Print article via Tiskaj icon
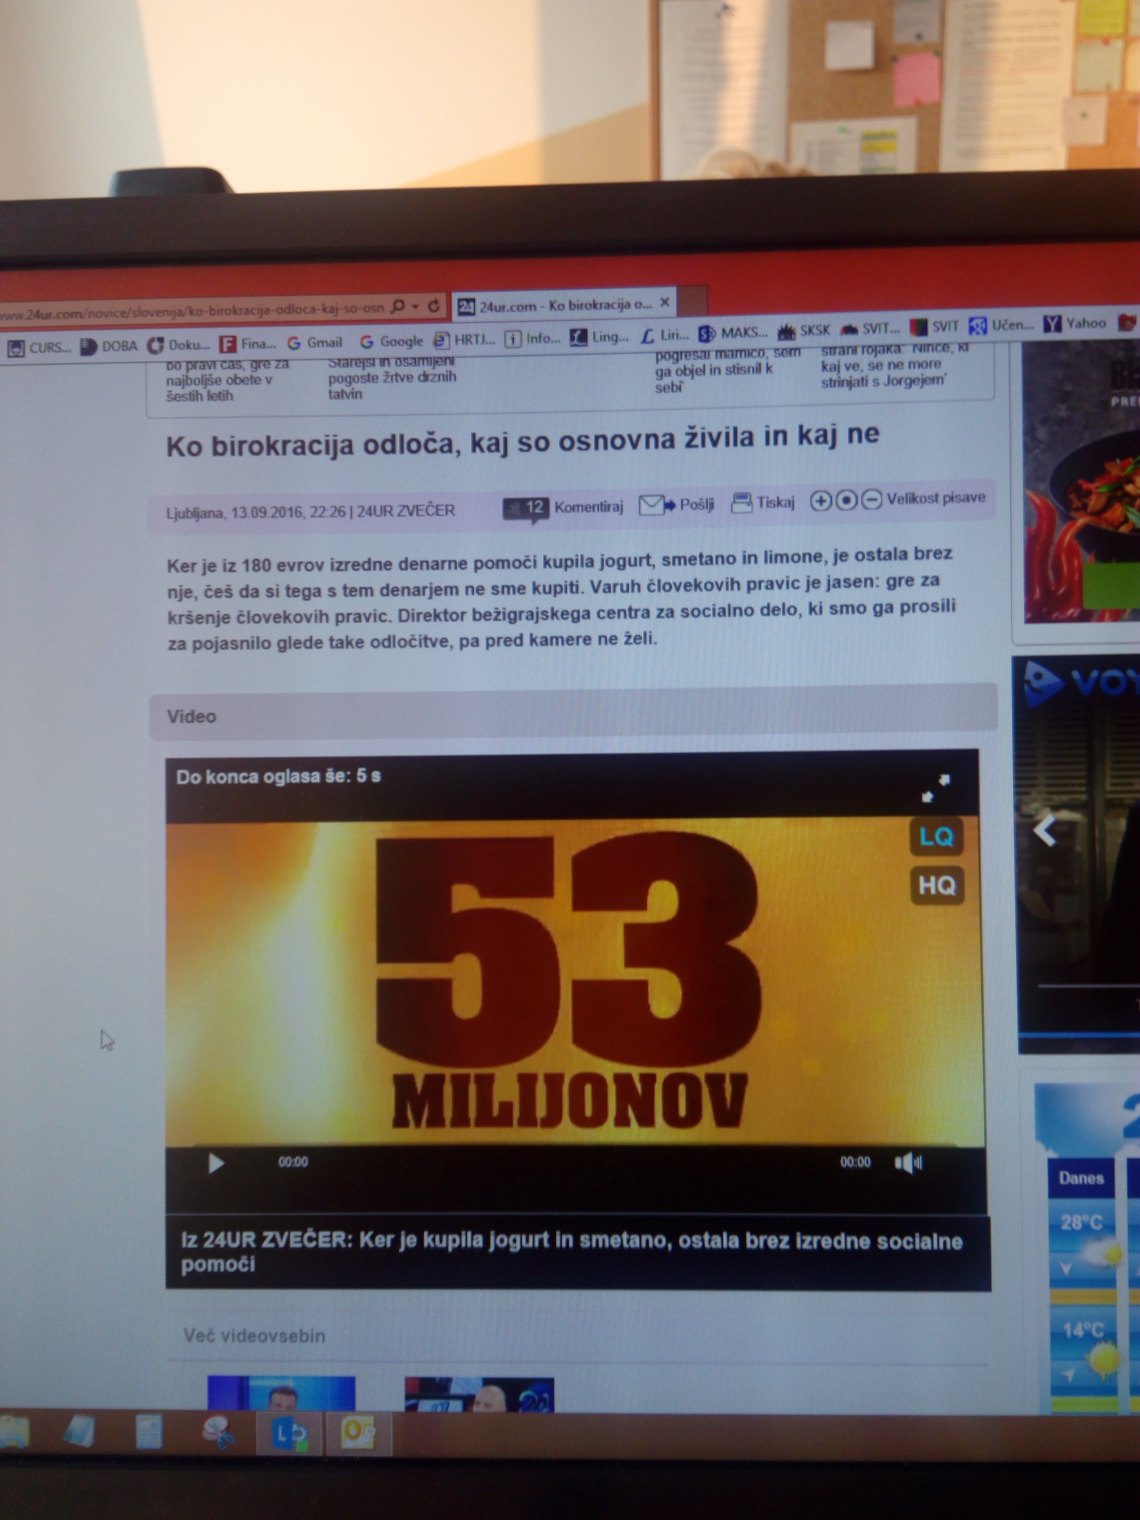The width and height of the screenshot is (1140, 1520). [742, 503]
